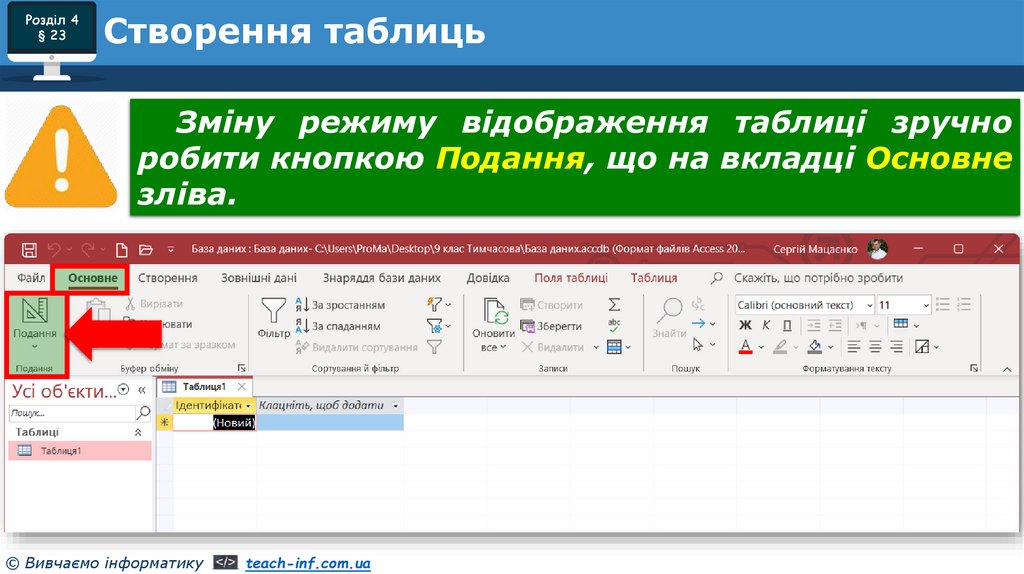Switch to the Створення ribbon tab
The width and height of the screenshot is (1024, 574).
coord(167,278)
